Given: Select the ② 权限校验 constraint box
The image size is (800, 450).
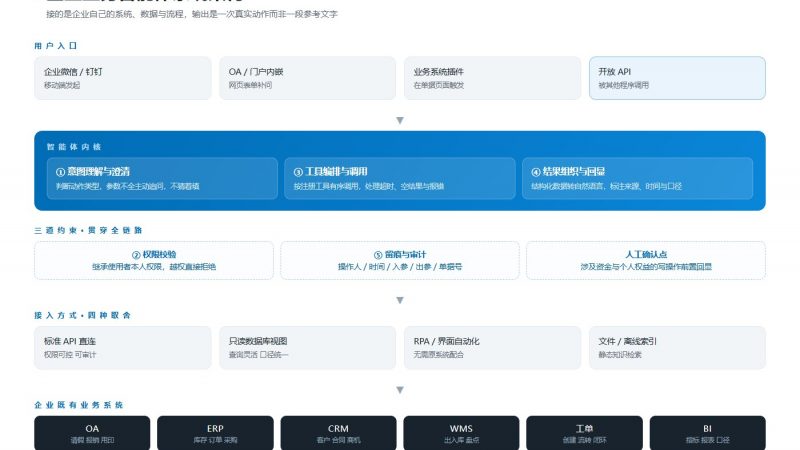Looking at the screenshot, I should tap(154, 260).
